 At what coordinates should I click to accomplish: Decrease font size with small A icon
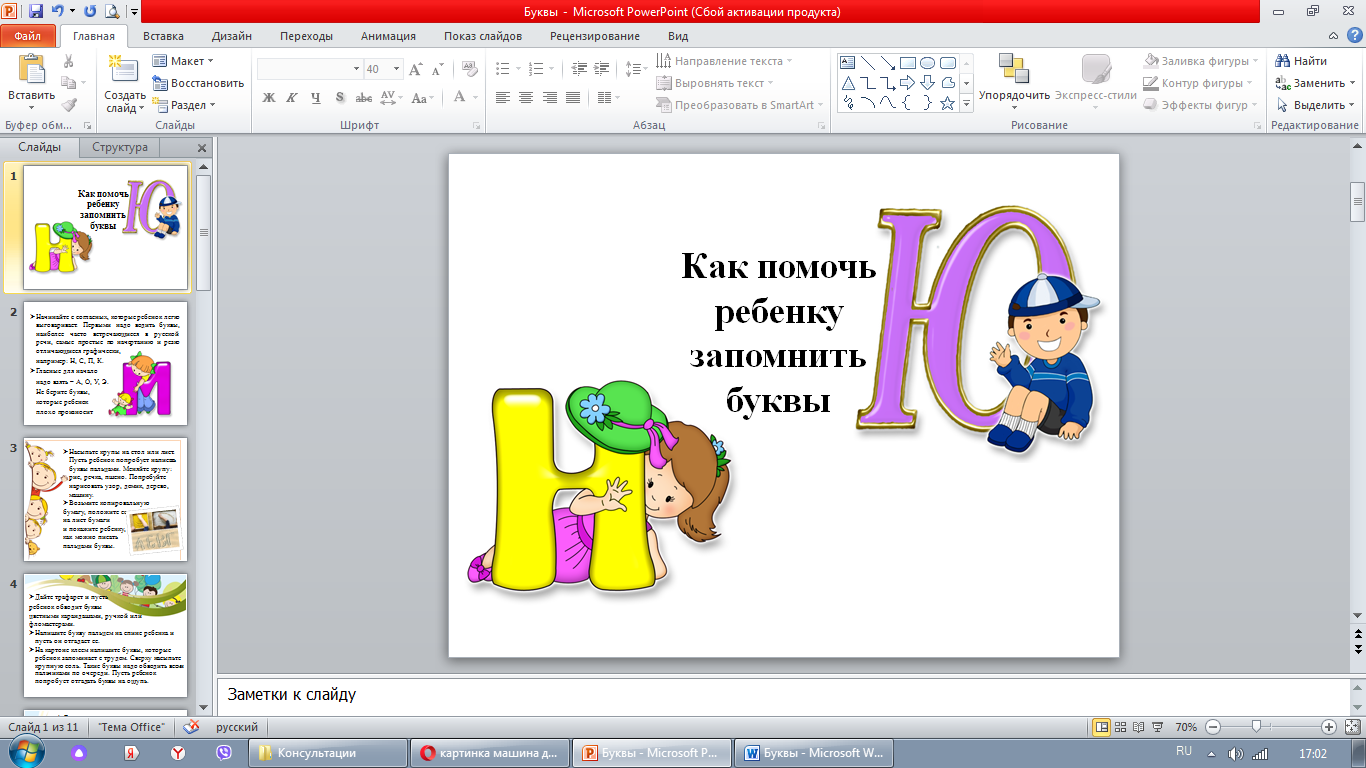439,69
